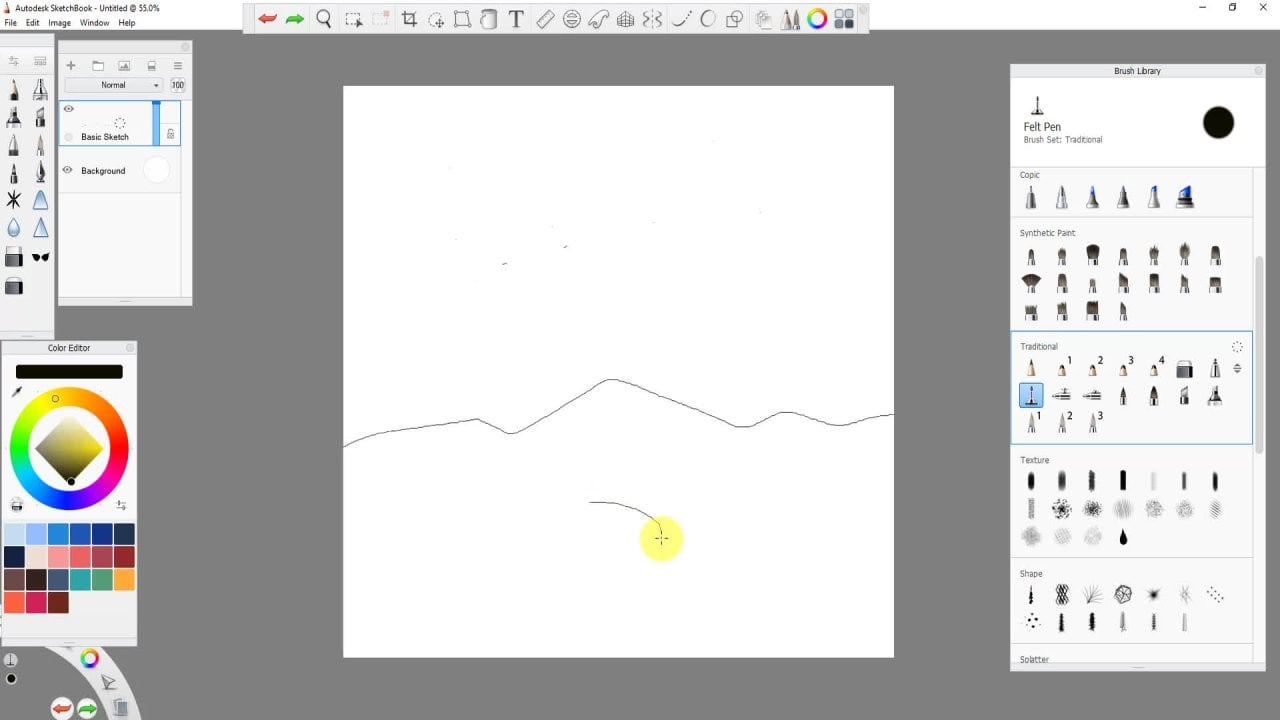This screenshot has width=1280, height=720.
Task: Click the layer opacity value field
Action: pos(177,85)
